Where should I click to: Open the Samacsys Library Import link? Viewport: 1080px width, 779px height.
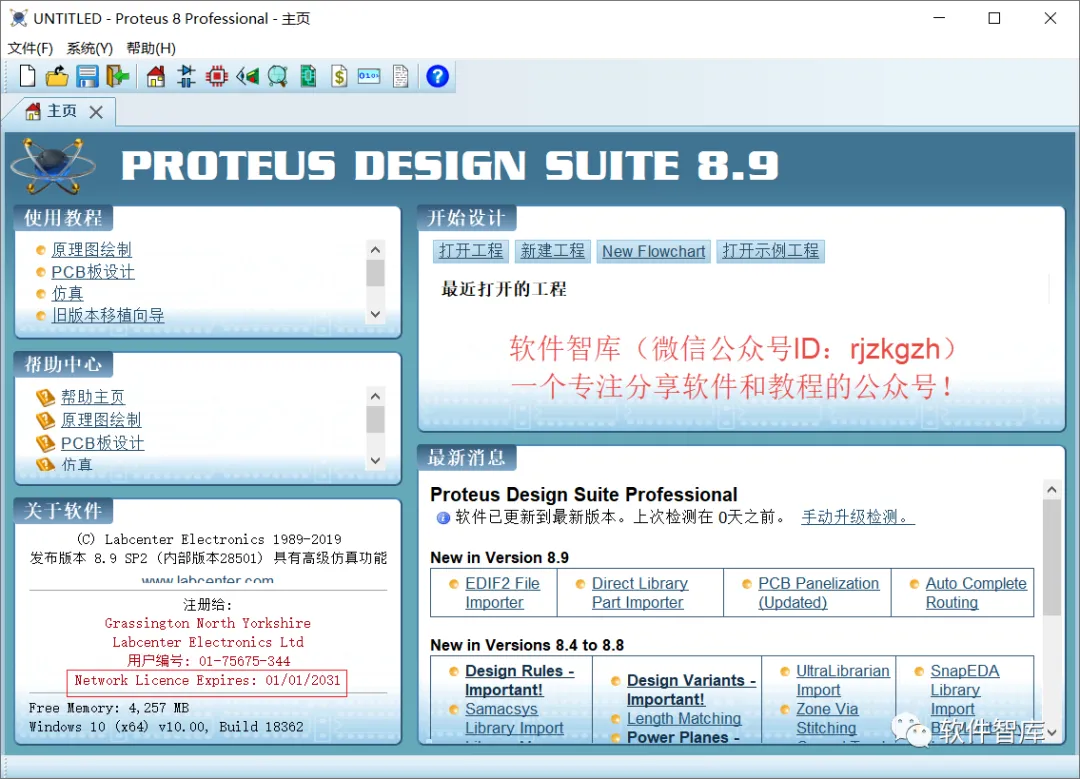514,718
